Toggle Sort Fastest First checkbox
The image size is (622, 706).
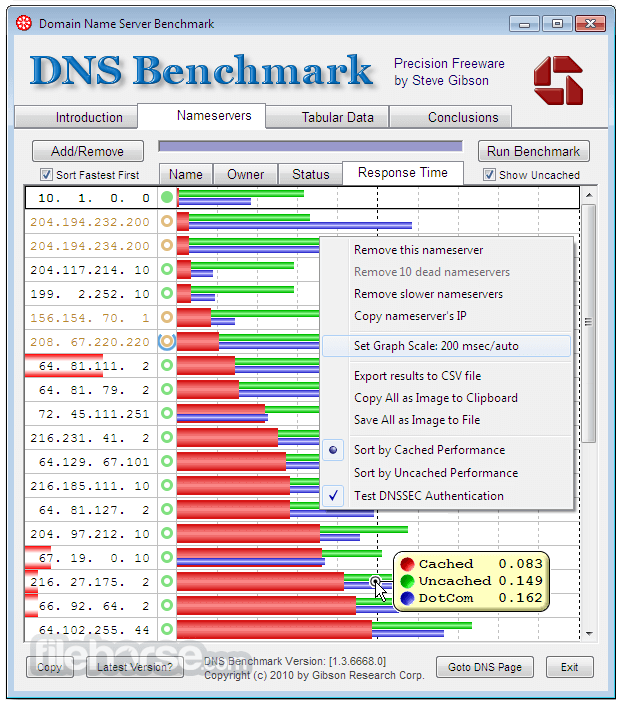[x=46, y=175]
